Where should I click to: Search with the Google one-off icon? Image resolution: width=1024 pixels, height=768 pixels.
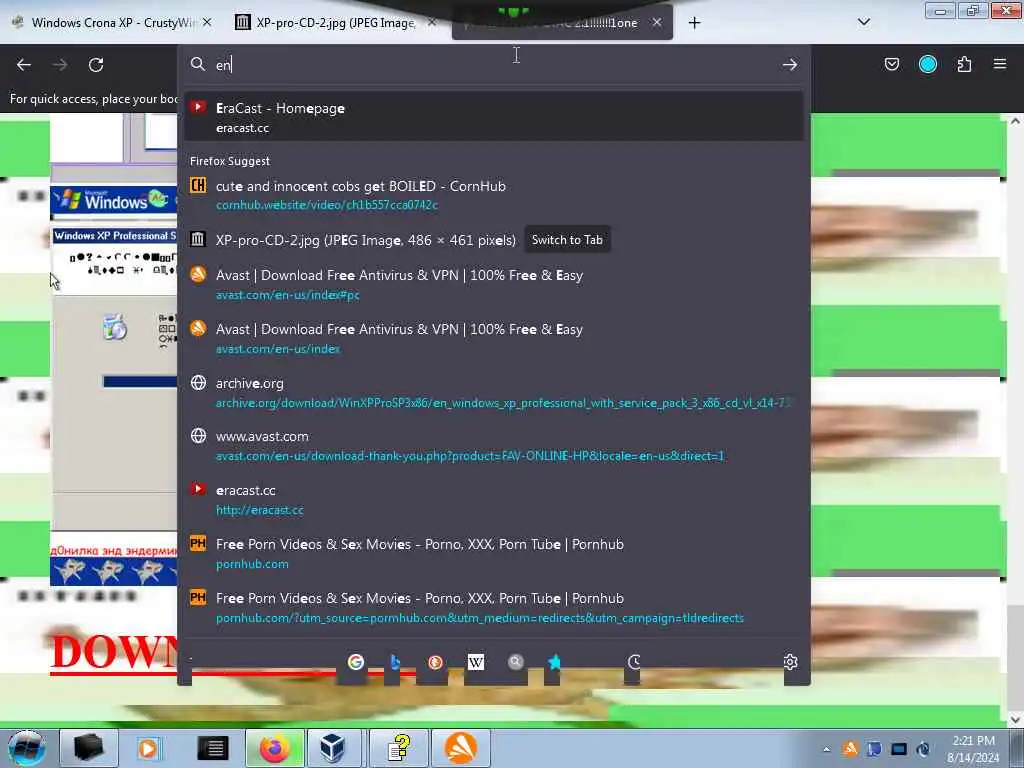click(355, 662)
